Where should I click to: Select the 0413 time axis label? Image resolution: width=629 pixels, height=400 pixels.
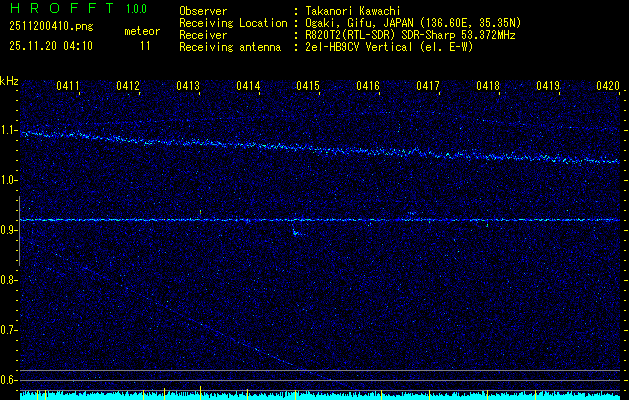click(188, 87)
